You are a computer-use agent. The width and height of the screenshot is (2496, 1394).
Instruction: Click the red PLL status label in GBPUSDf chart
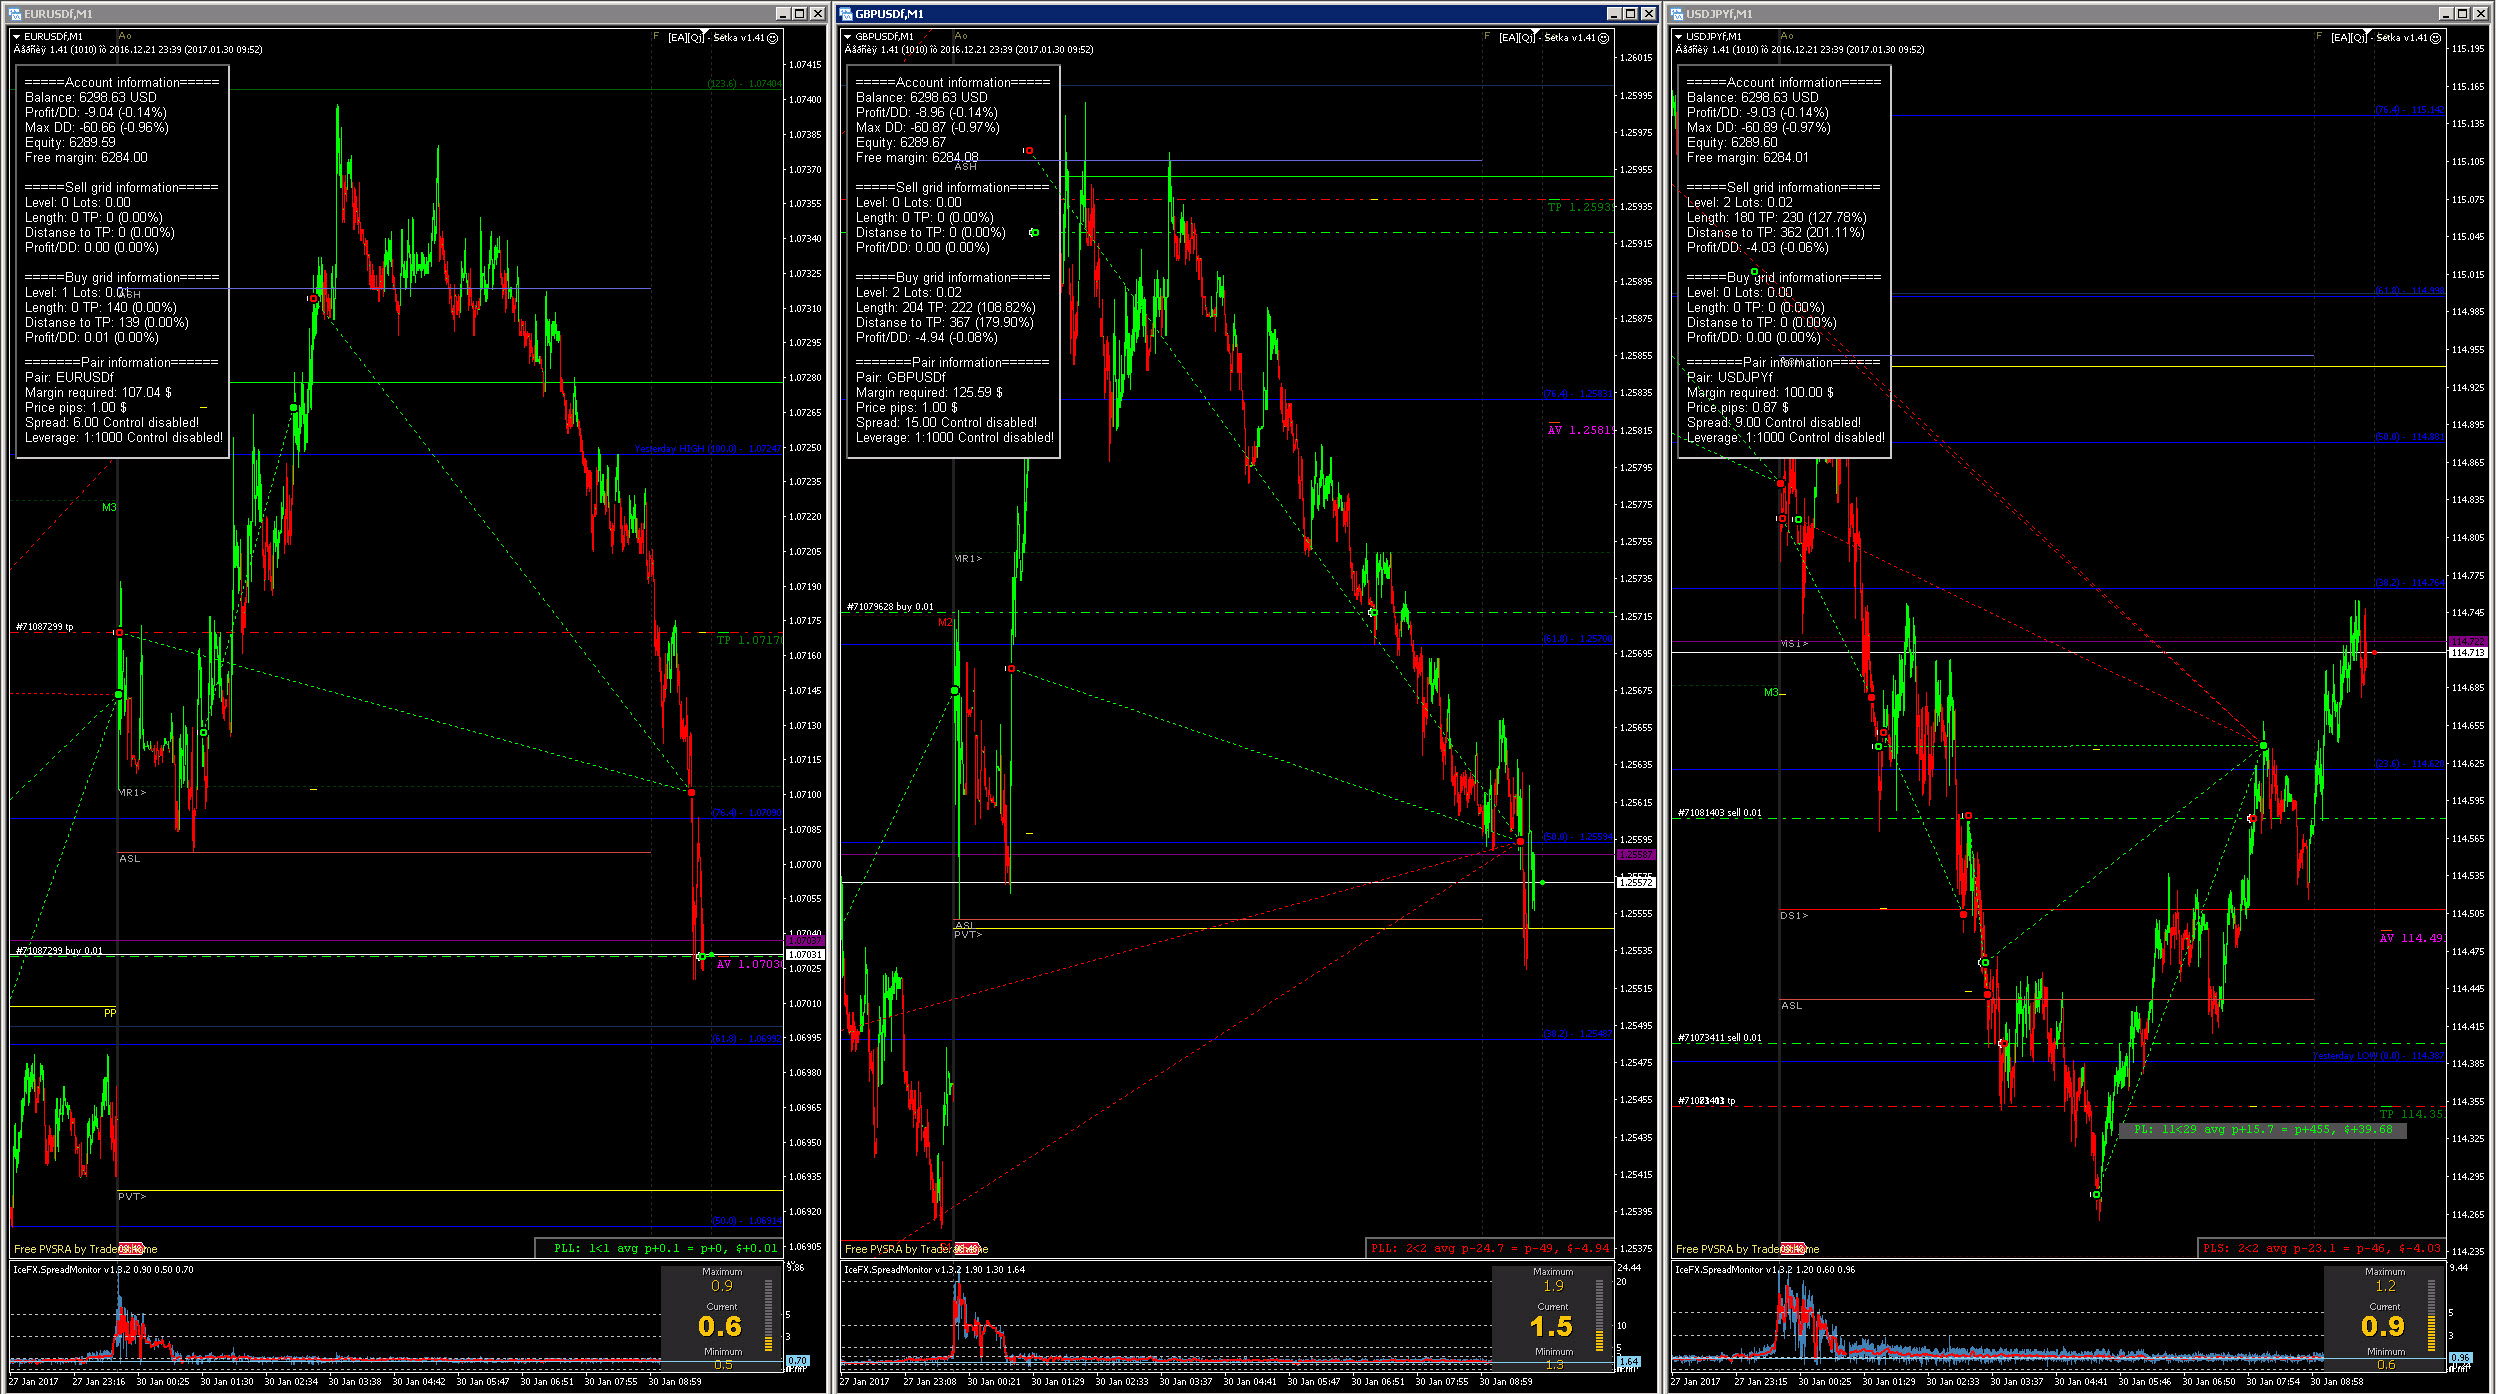click(1490, 1248)
